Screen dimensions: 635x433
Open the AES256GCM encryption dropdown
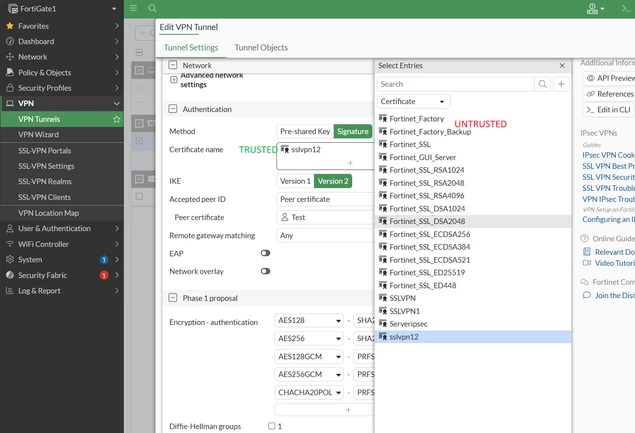[309, 374]
